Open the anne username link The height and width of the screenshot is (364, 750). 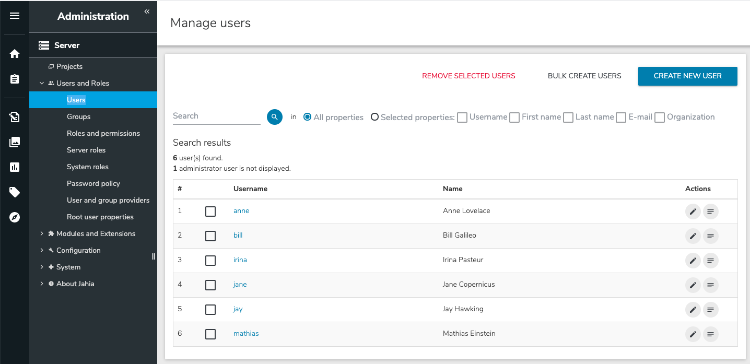pyautogui.click(x=241, y=211)
